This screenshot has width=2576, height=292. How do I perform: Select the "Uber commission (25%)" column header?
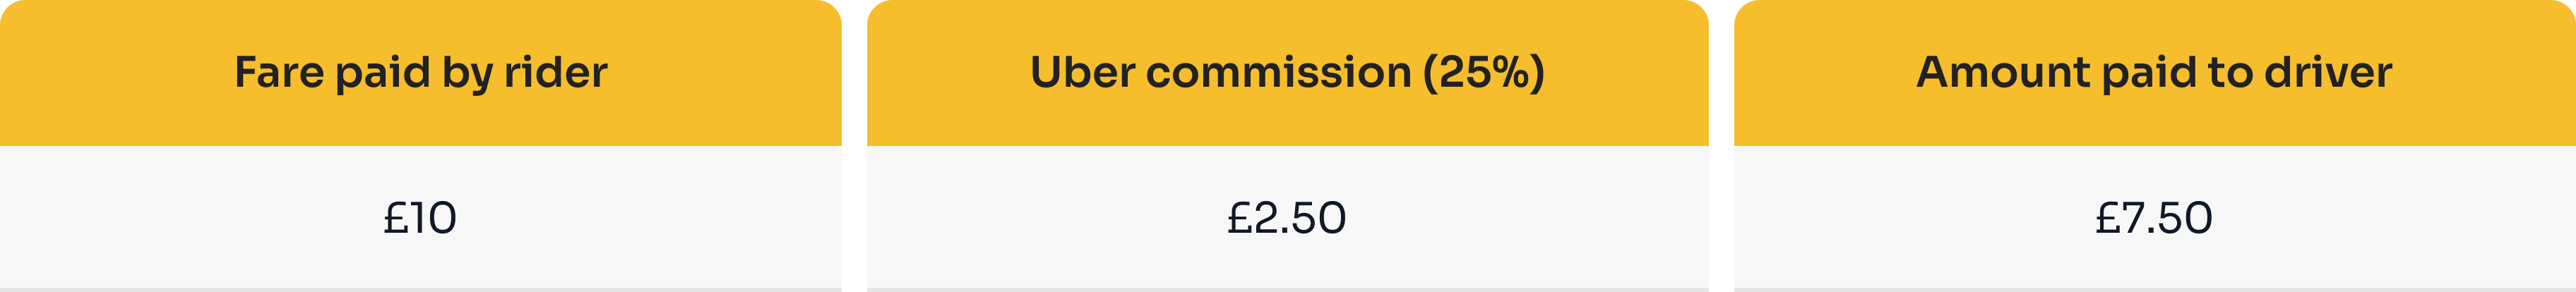click(x=1287, y=73)
